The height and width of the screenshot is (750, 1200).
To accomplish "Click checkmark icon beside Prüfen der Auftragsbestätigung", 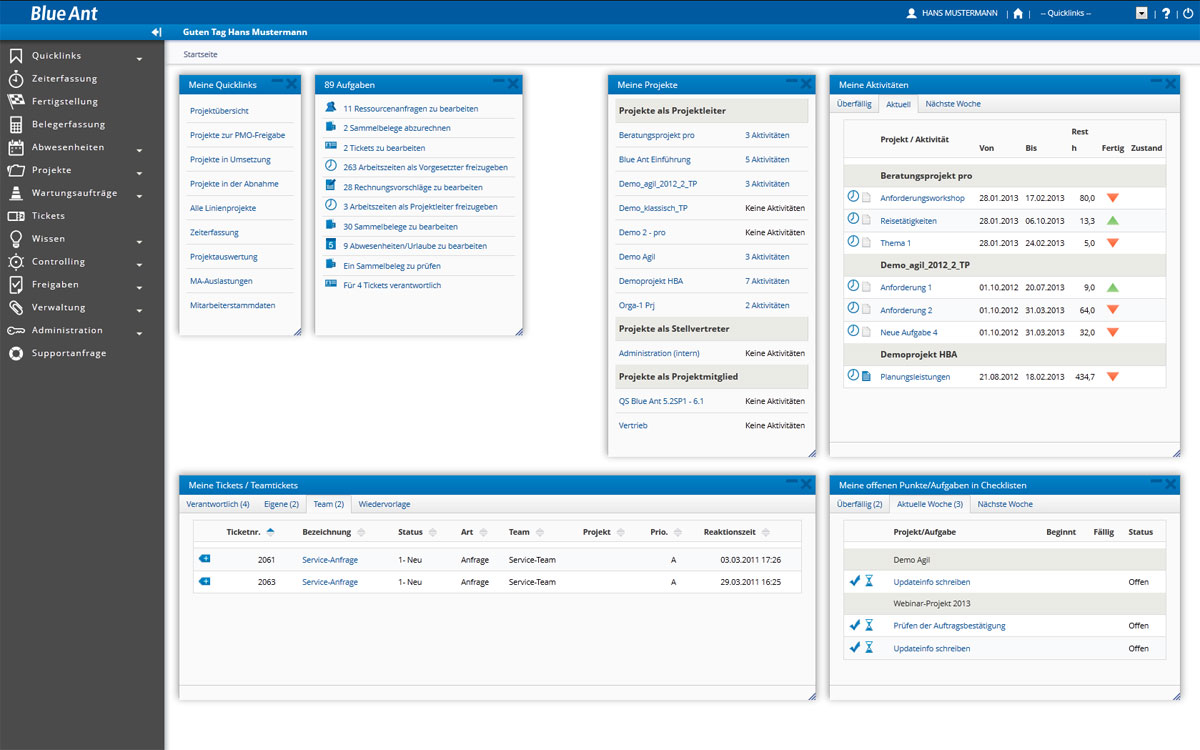I will [854, 625].
